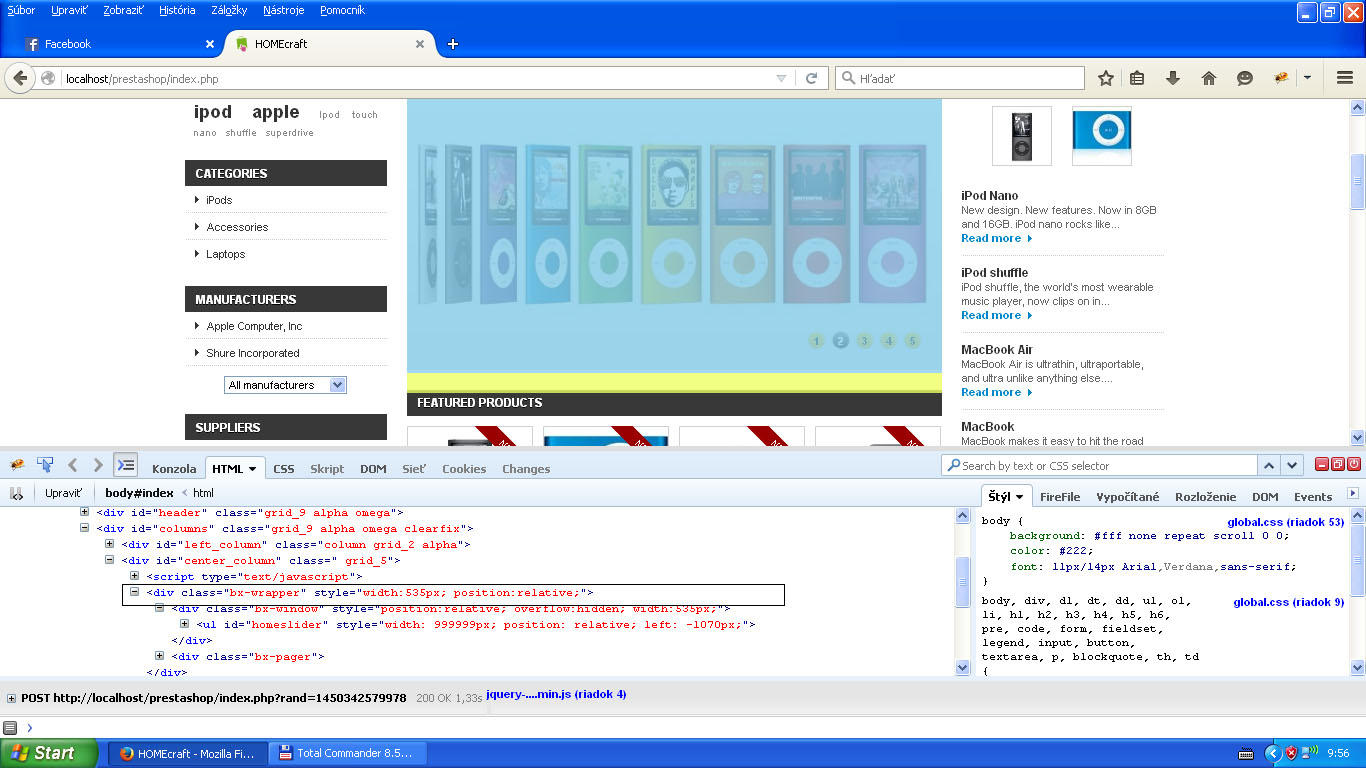Open the Cookies panel tab
Screen dimensions: 1366x768
464,468
